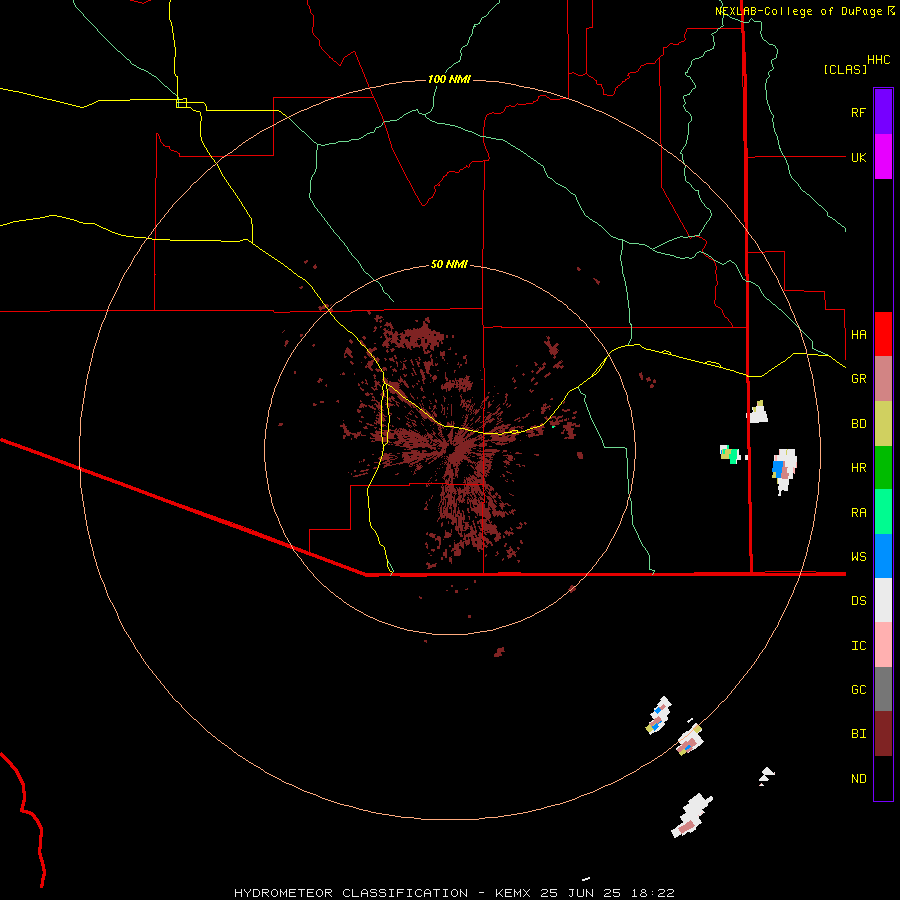Select the GC gray legend swatch

click(883, 689)
